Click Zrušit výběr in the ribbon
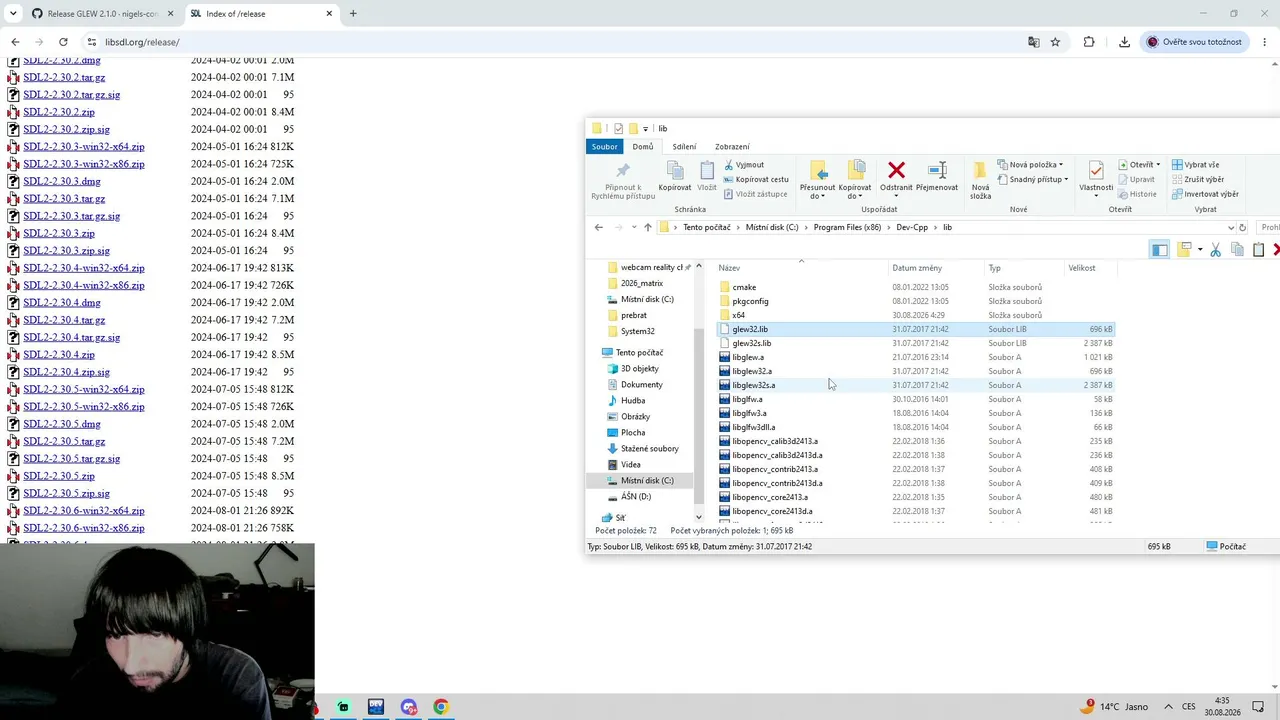 1197,179
